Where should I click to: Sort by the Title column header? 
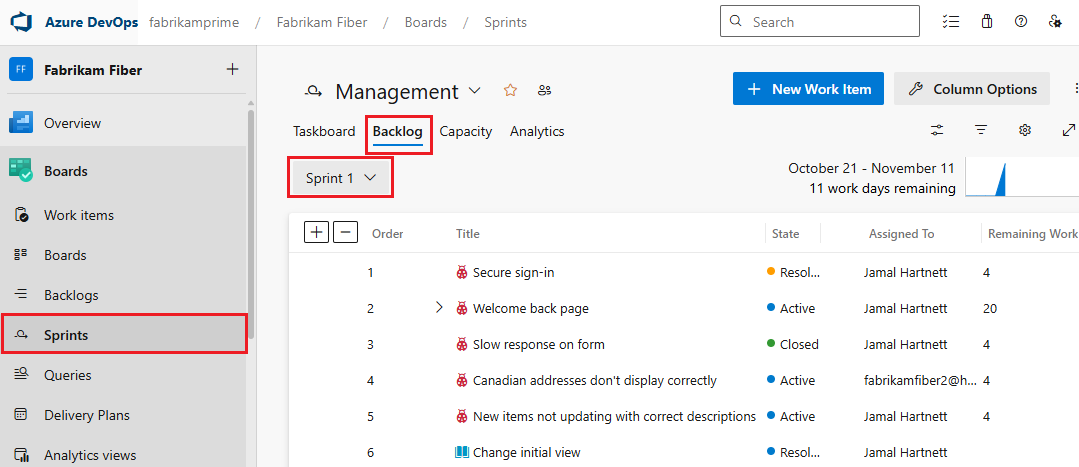tap(467, 234)
